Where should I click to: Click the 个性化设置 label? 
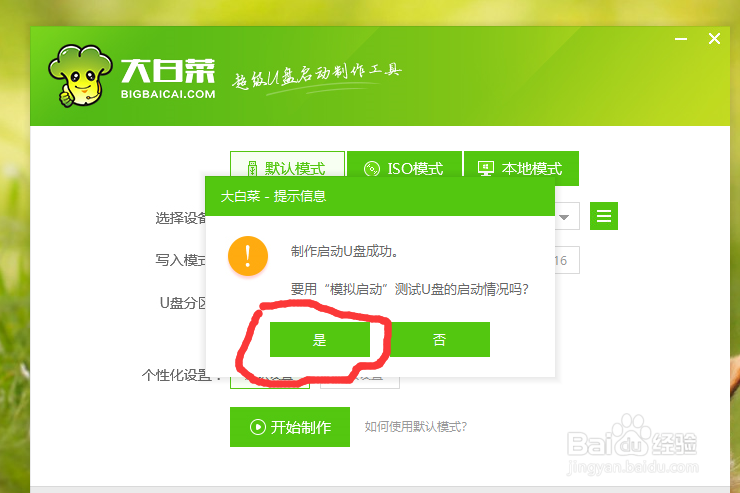coord(180,376)
